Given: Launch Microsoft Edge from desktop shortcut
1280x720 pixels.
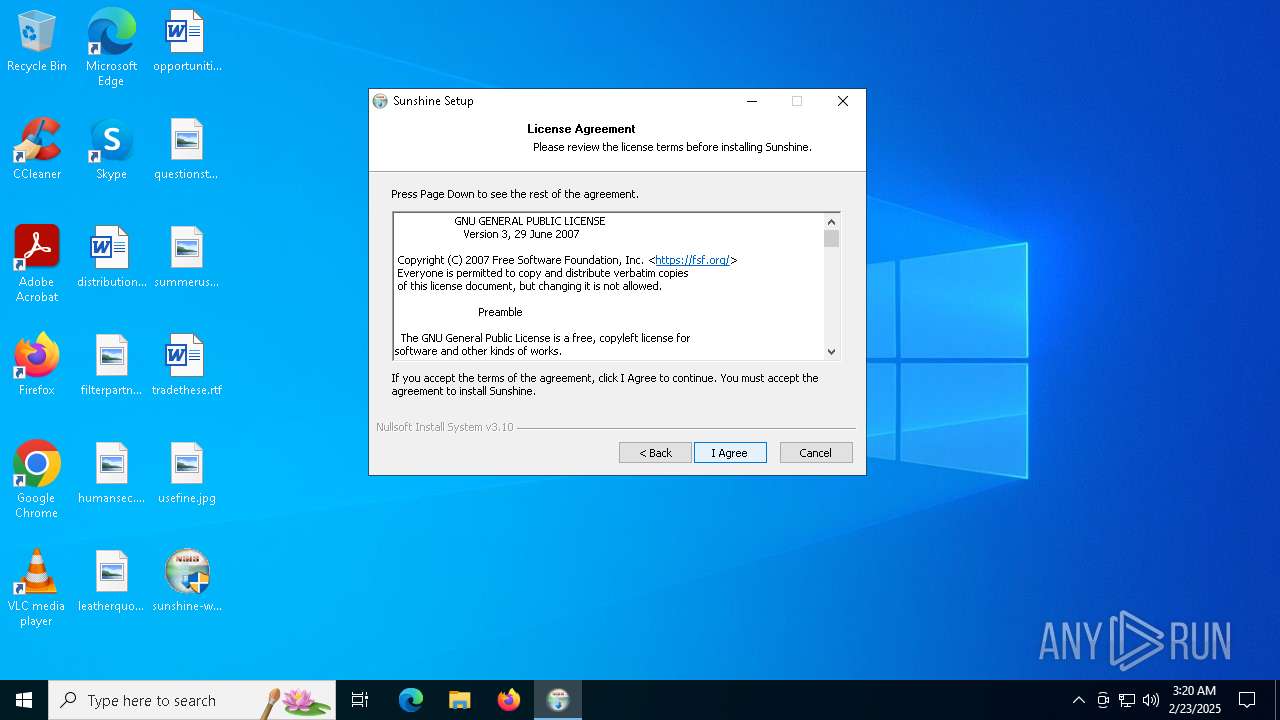Looking at the screenshot, I should pos(111,47).
